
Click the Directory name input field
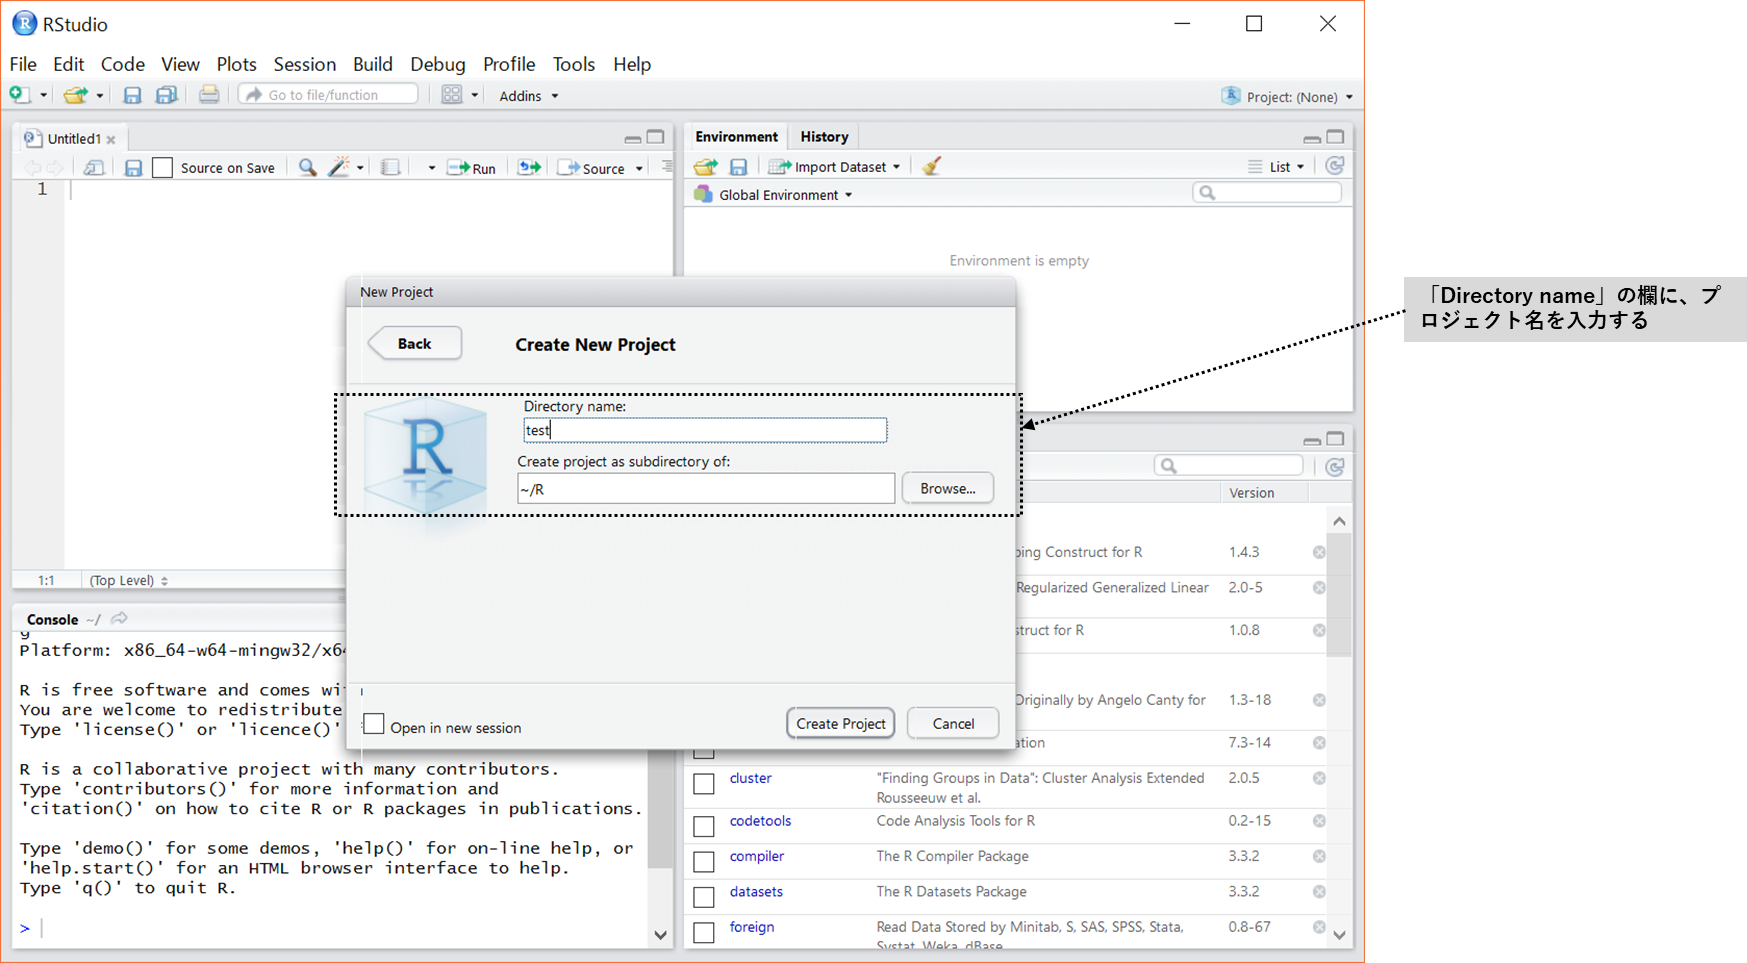pos(704,430)
